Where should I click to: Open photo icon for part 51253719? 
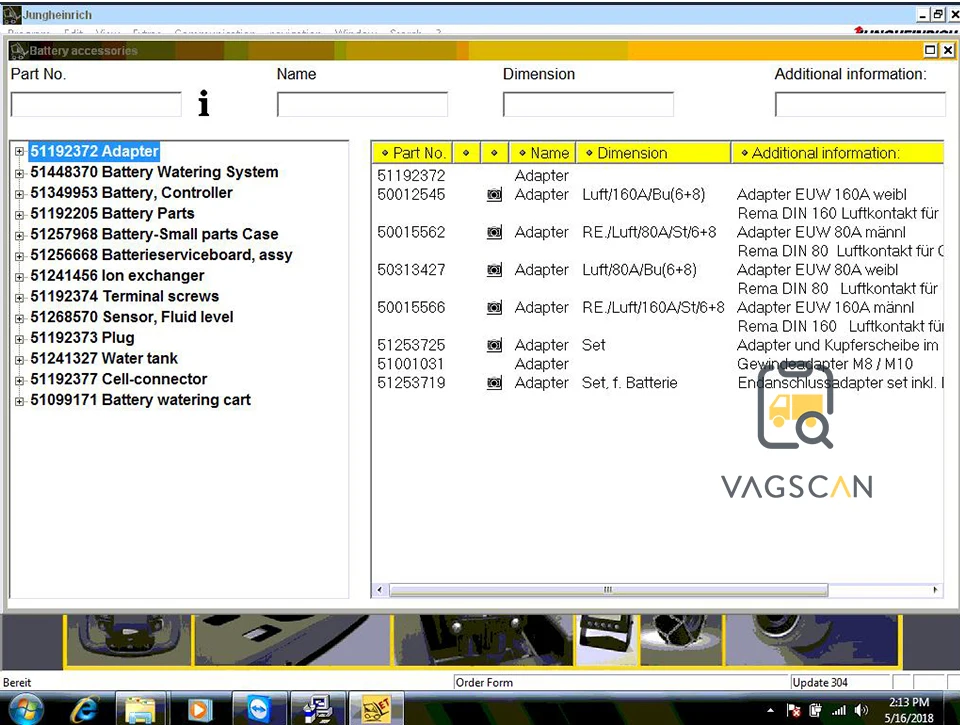494,383
